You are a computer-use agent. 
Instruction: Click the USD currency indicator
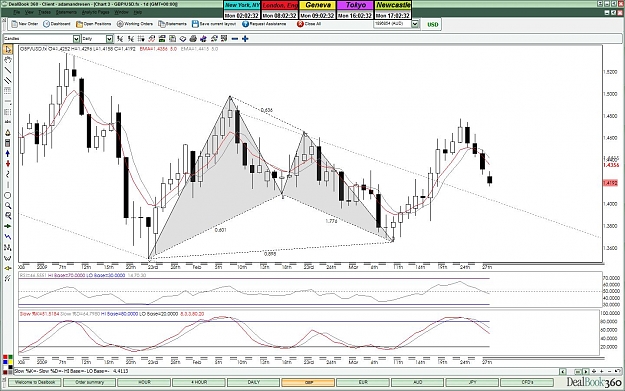[x=432, y=24]
